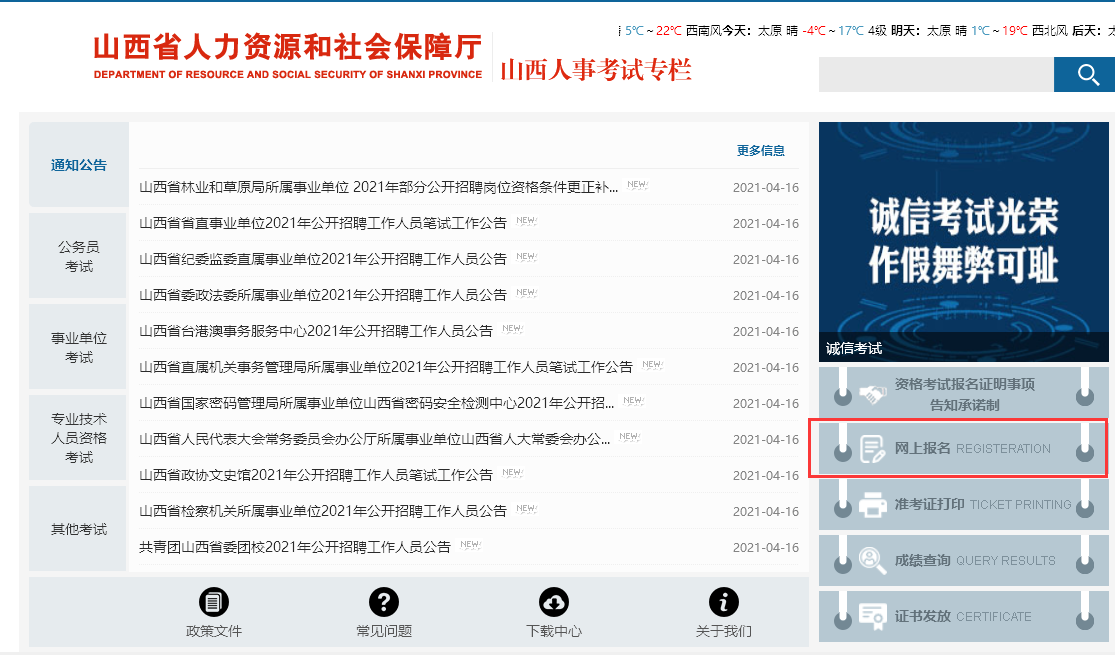This screenshot has height=655, width=1115.
Task: Open 常见问题 question mark icon
Action: [x=384, y=602]
